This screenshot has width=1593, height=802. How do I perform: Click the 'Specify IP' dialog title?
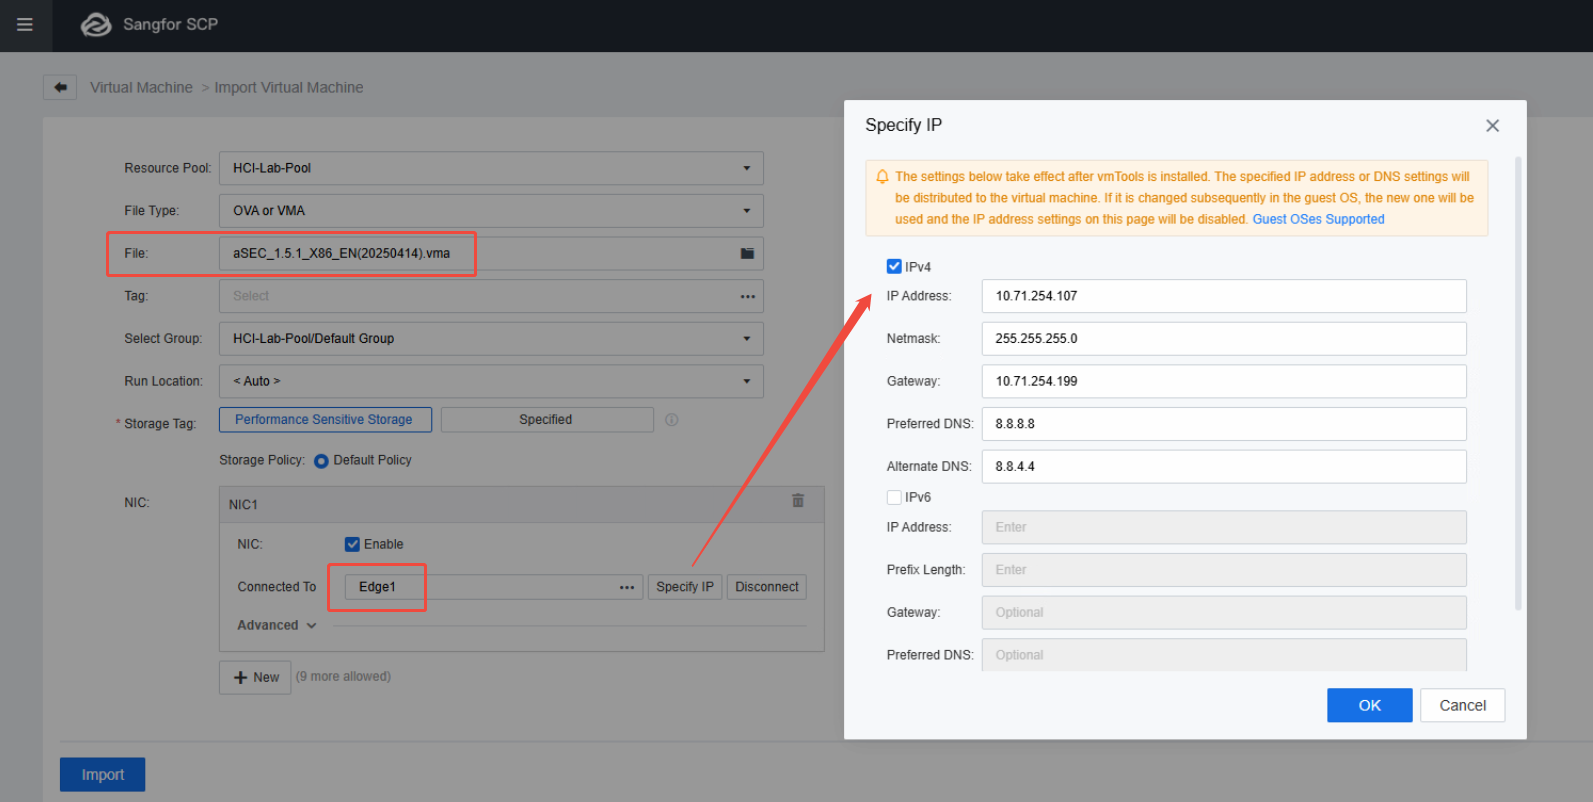coord(903,125)
